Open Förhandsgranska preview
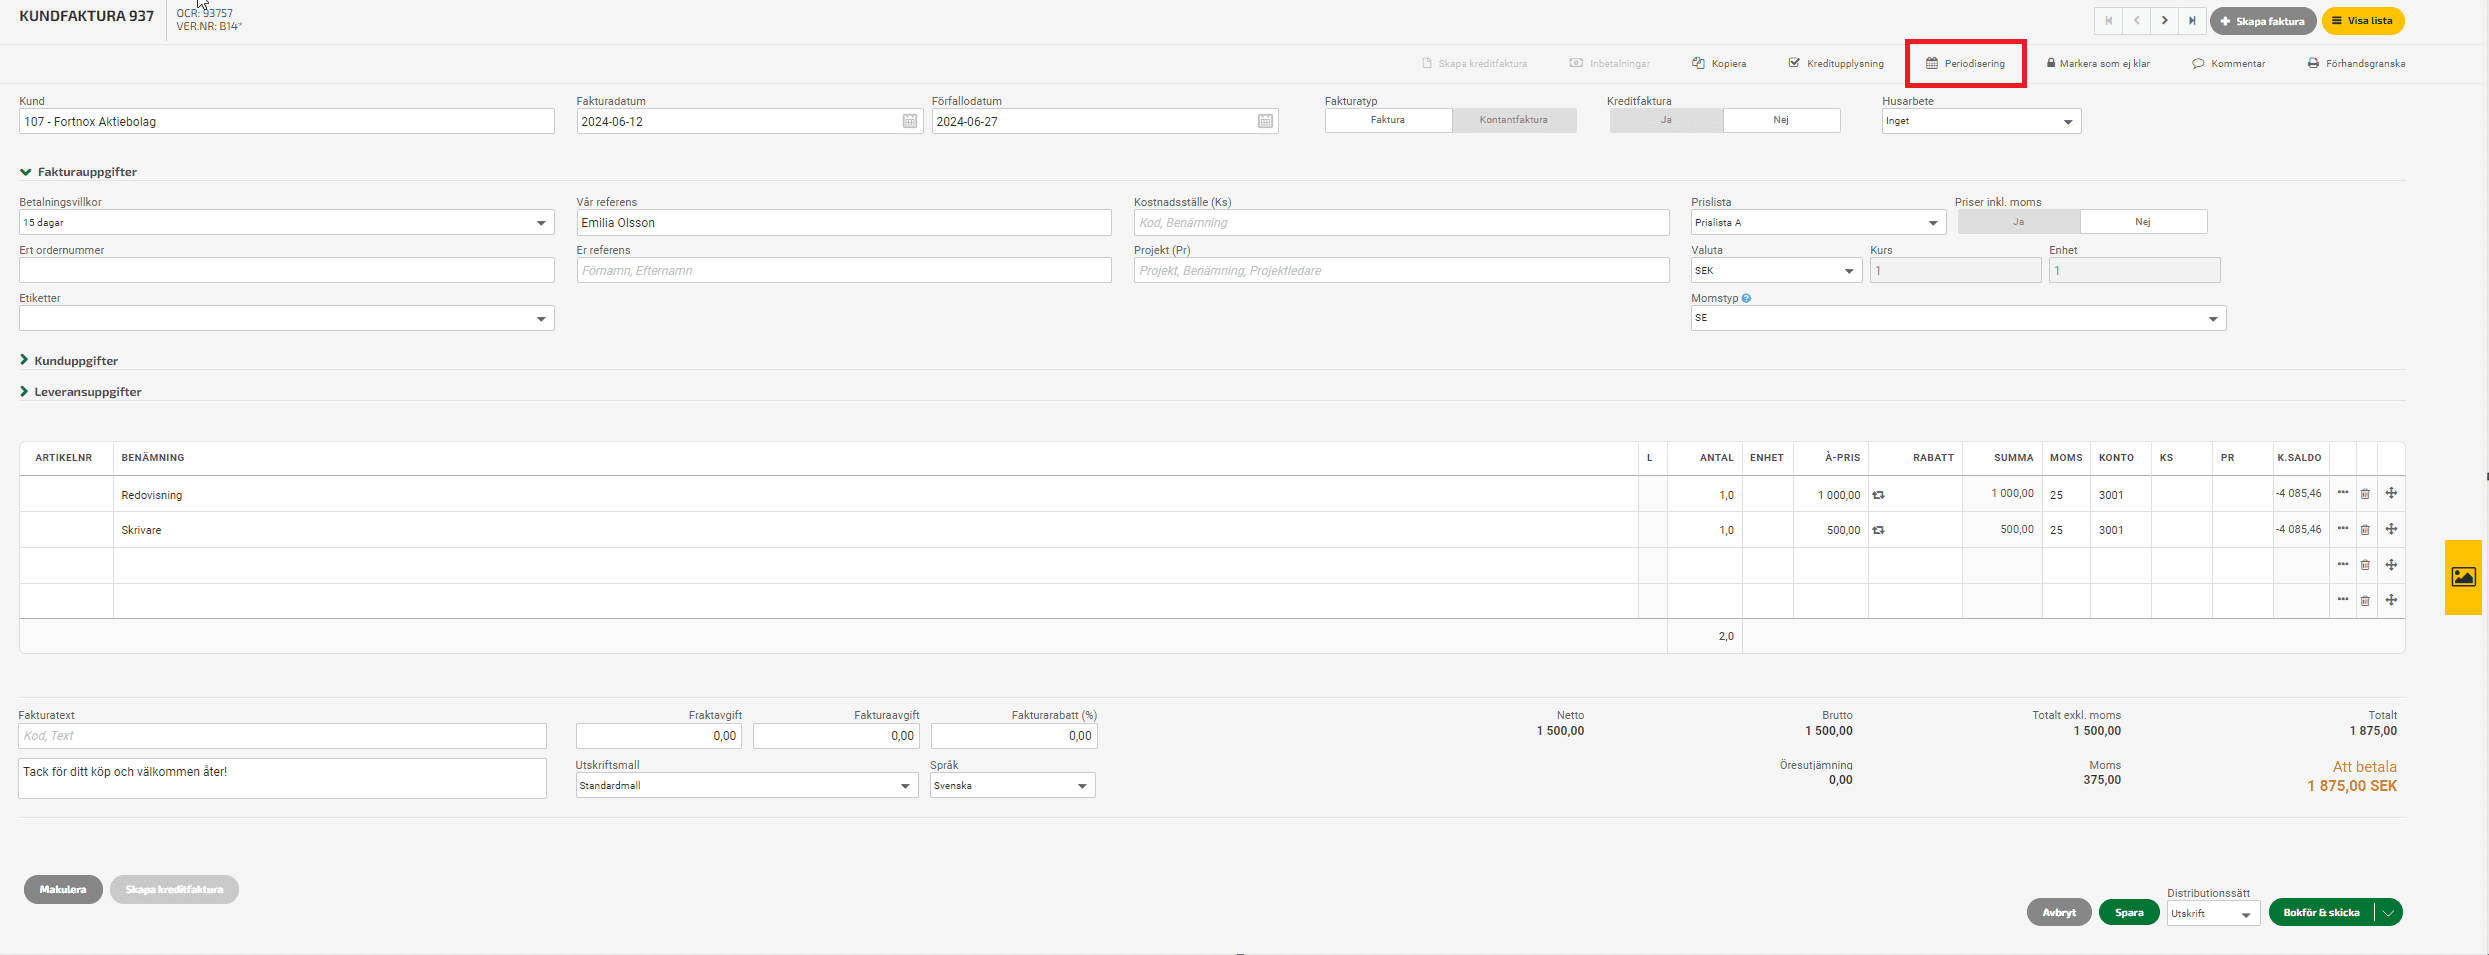This screenshot has height=955, width=2489. click(2356, 63)
